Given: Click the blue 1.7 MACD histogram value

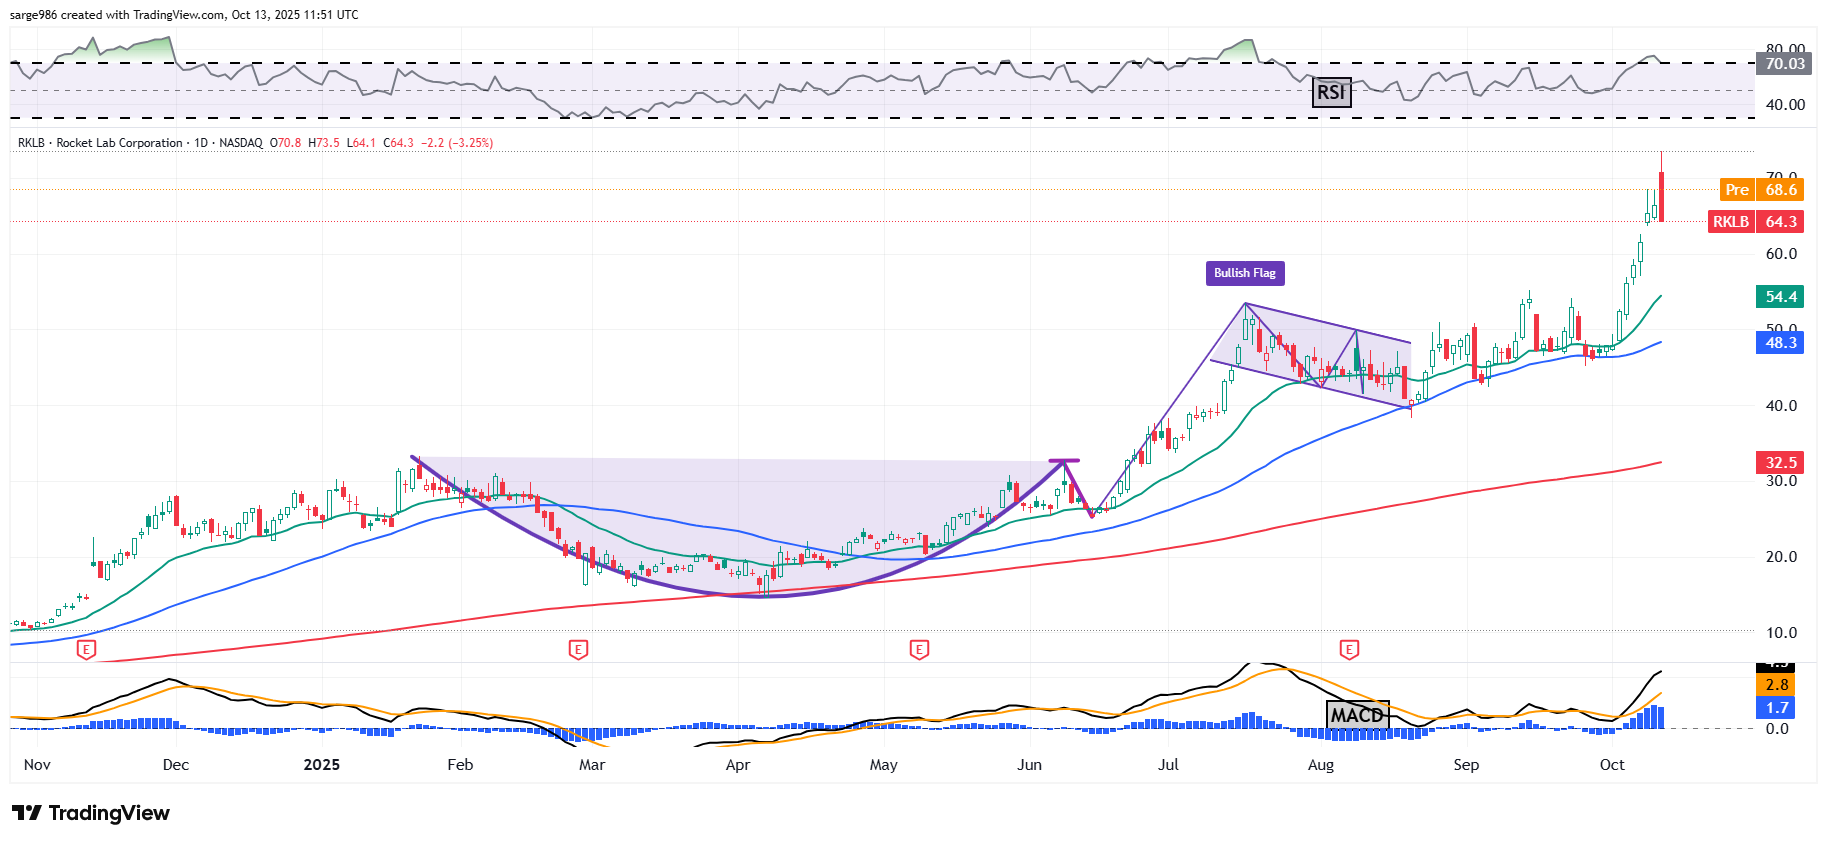Looking at the screenshot, I should click(1776, 708).
